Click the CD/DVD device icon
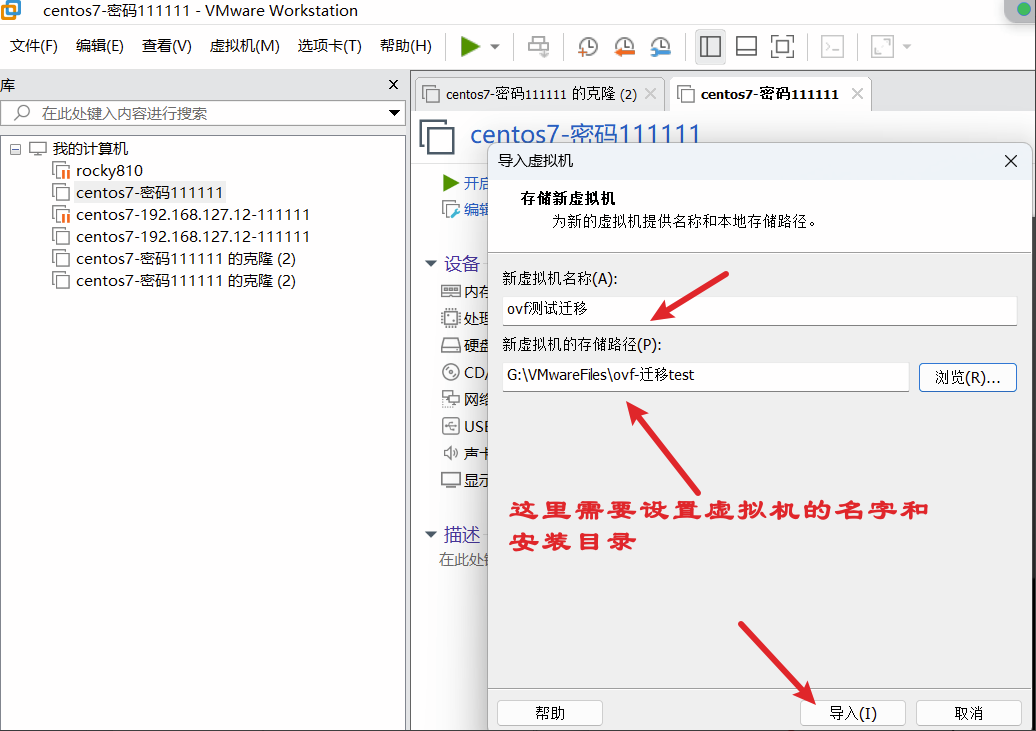This screenshot has height=731, width=1036. [450, 372]
